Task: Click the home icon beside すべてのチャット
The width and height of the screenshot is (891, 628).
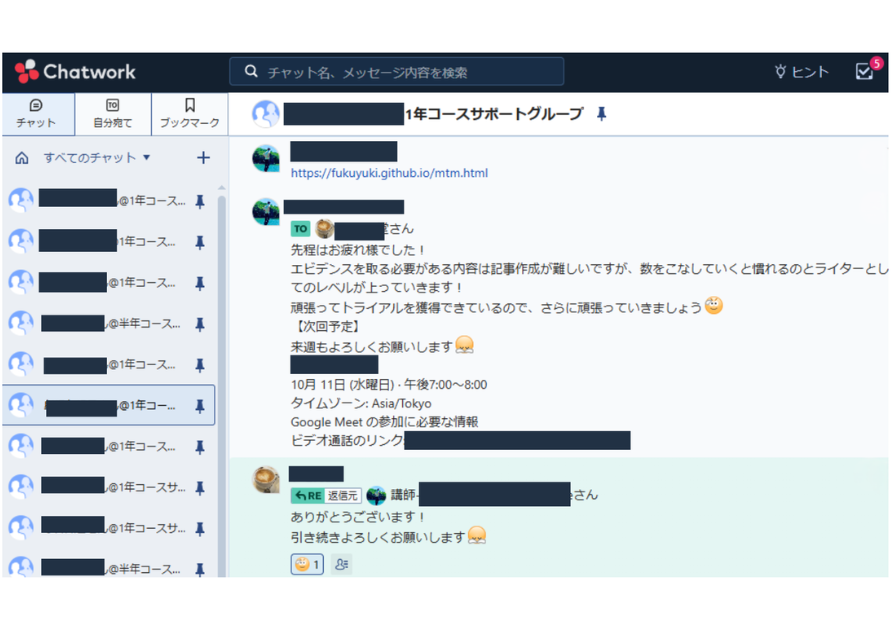Action: point(22,158)
